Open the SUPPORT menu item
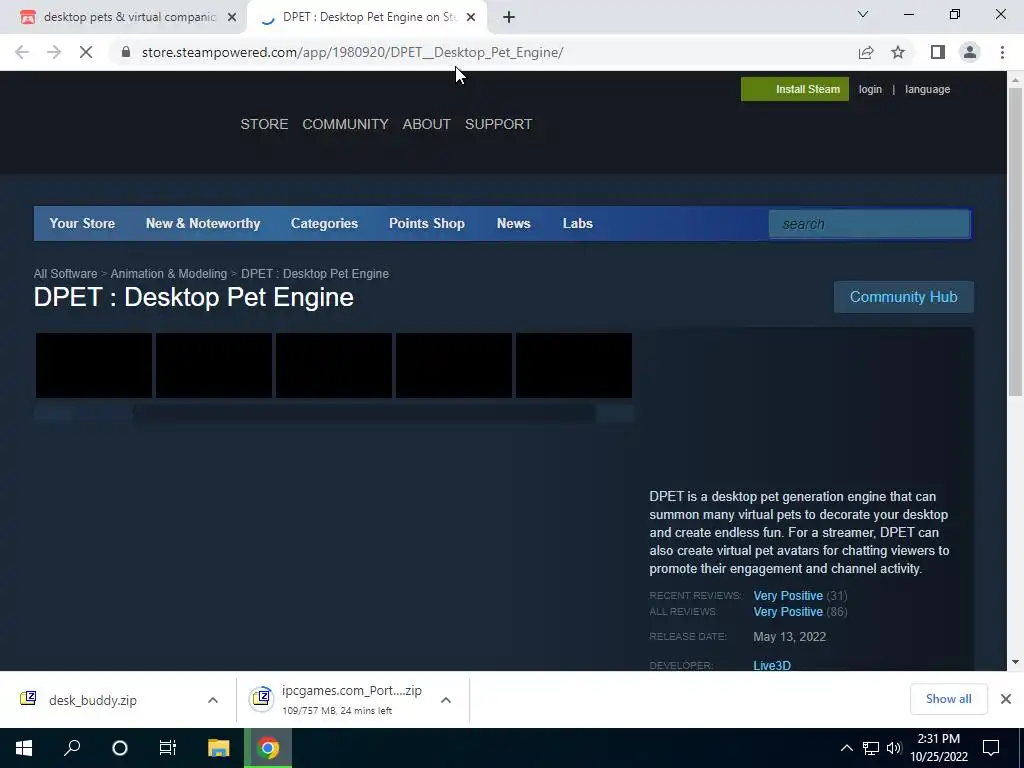Viewport: 1024px width, 768px height. tap(498, 124)
